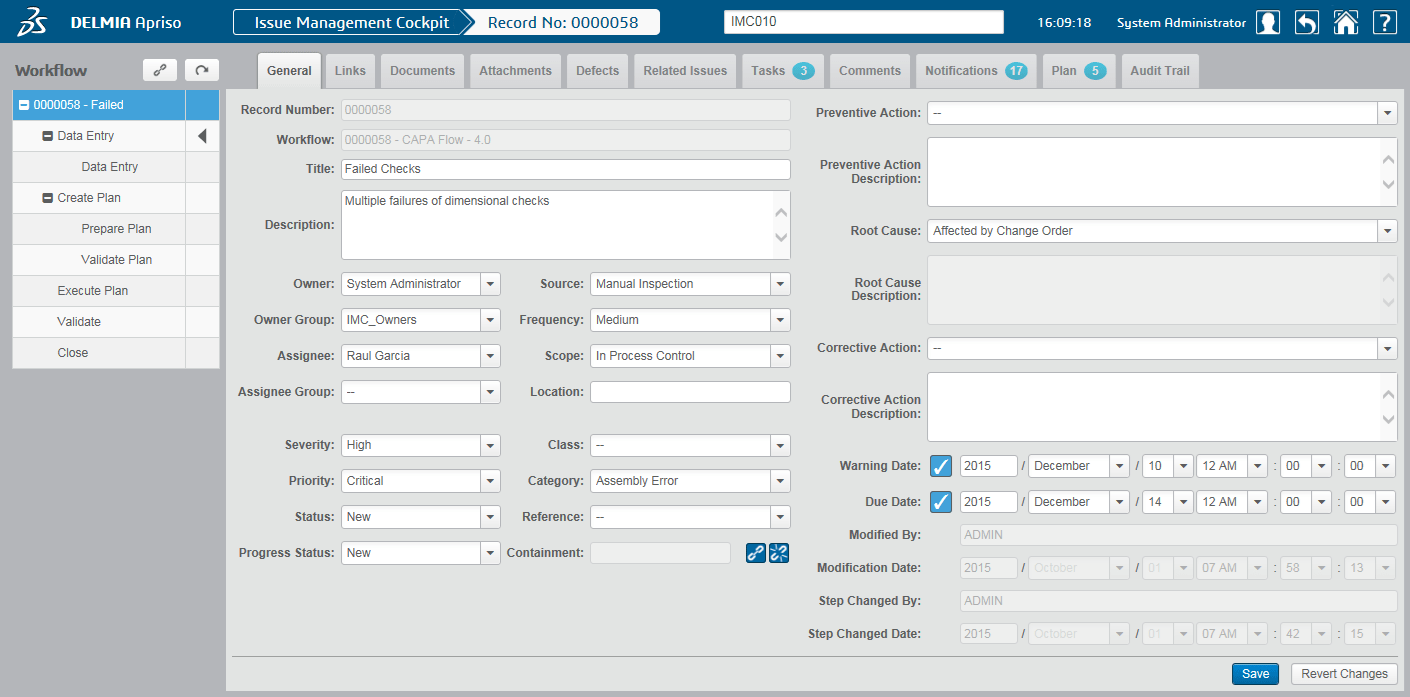Open help via question mark icon
The height and width of the screenshot is (697, 1410).
pyautogui.click(x=1384, y=22)
